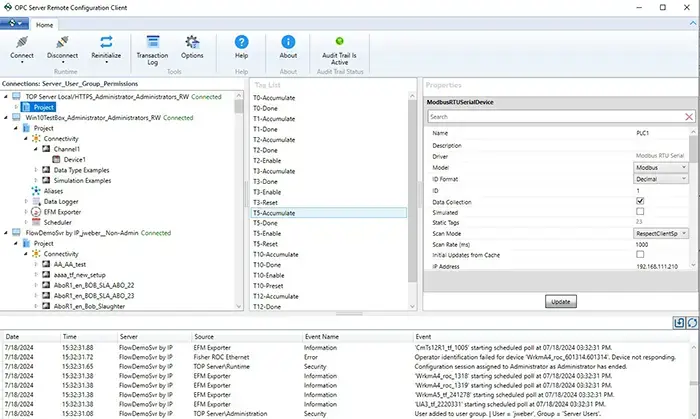
Task: Click the AA_AA_test channel icon
Action: 46,264
